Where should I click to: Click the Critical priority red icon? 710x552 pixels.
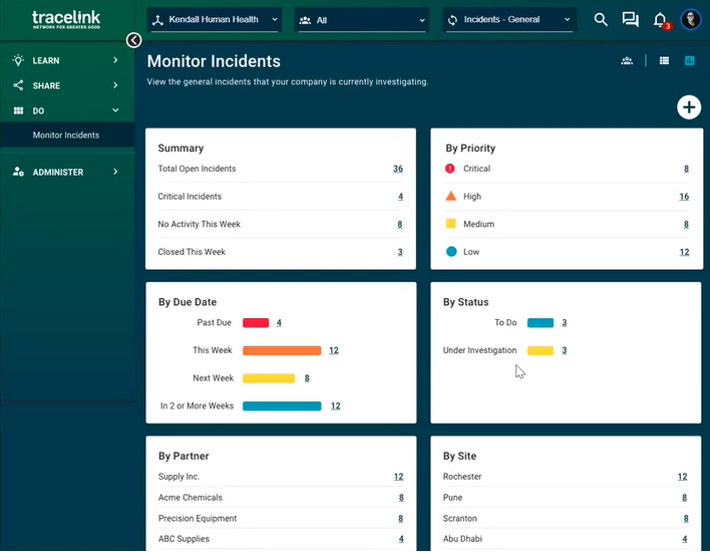tap(450, 168)
